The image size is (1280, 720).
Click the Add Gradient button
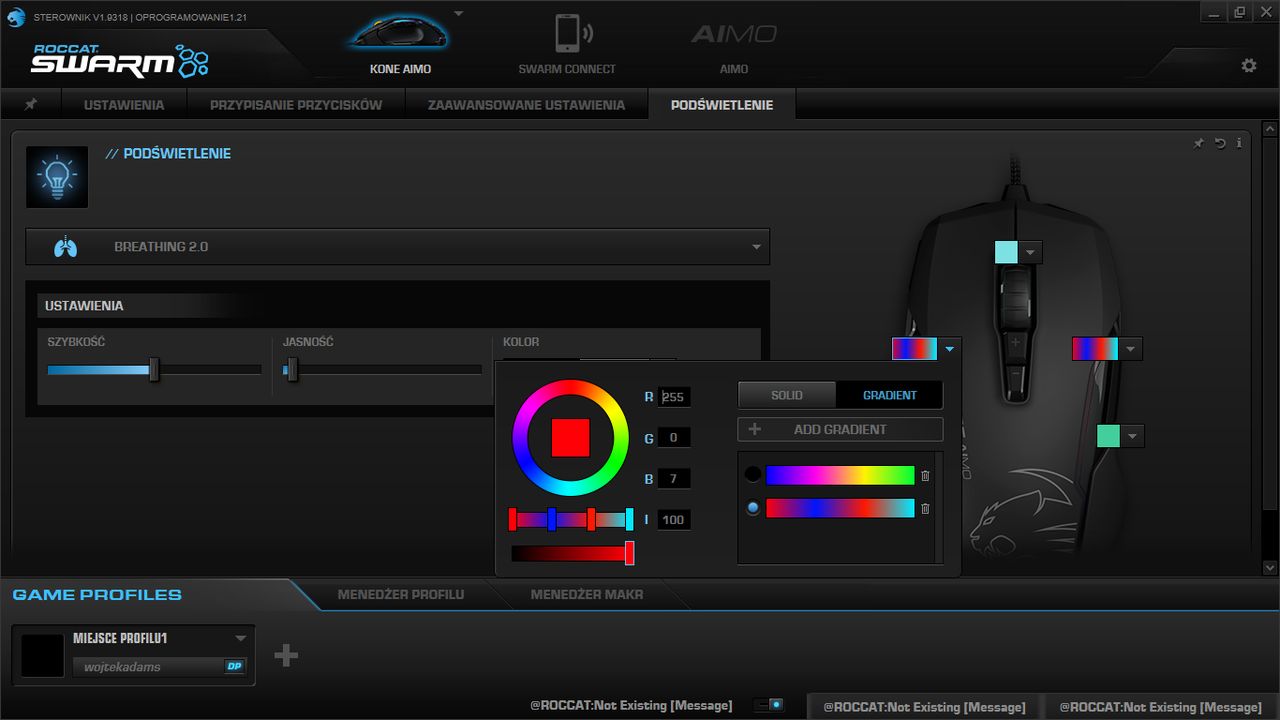pos(840,429)
